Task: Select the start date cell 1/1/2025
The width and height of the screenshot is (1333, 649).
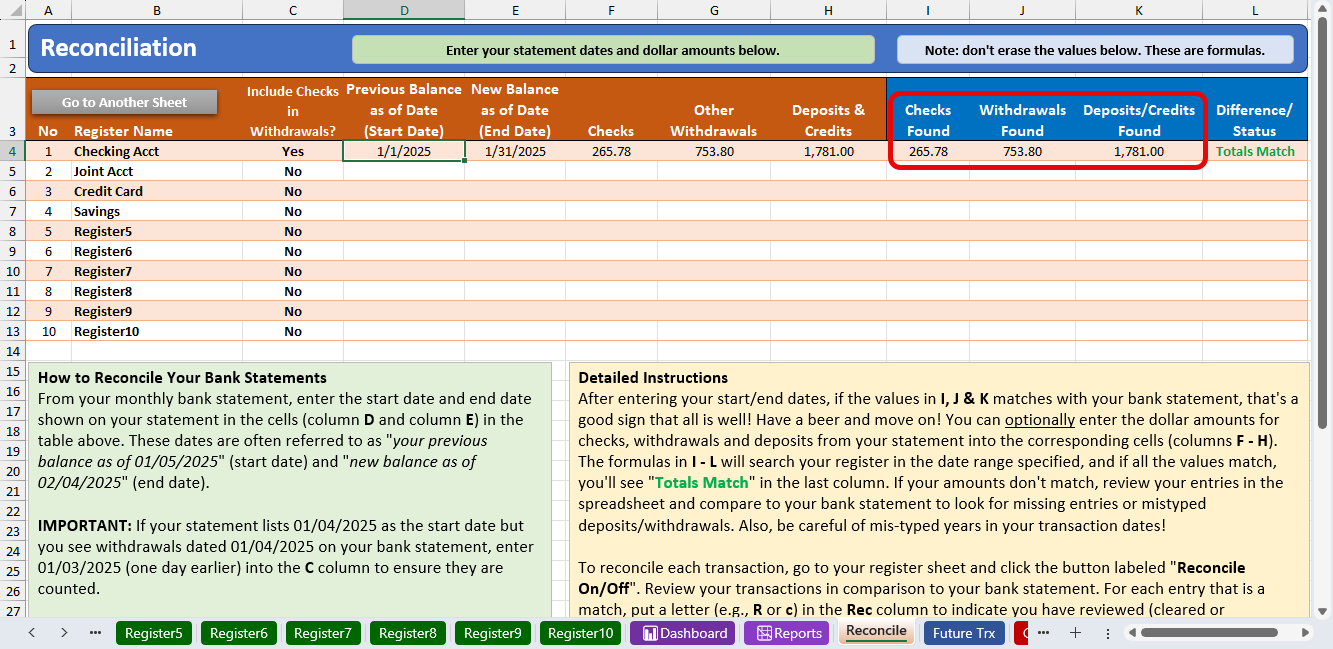Action: (x=404, y=151)
